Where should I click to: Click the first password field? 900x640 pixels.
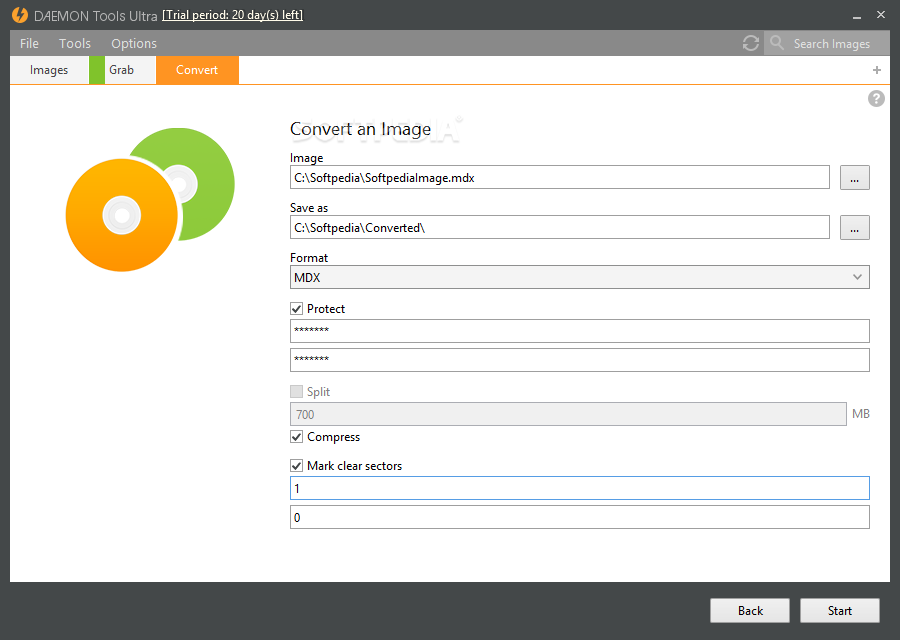click(x=580, y=331)
